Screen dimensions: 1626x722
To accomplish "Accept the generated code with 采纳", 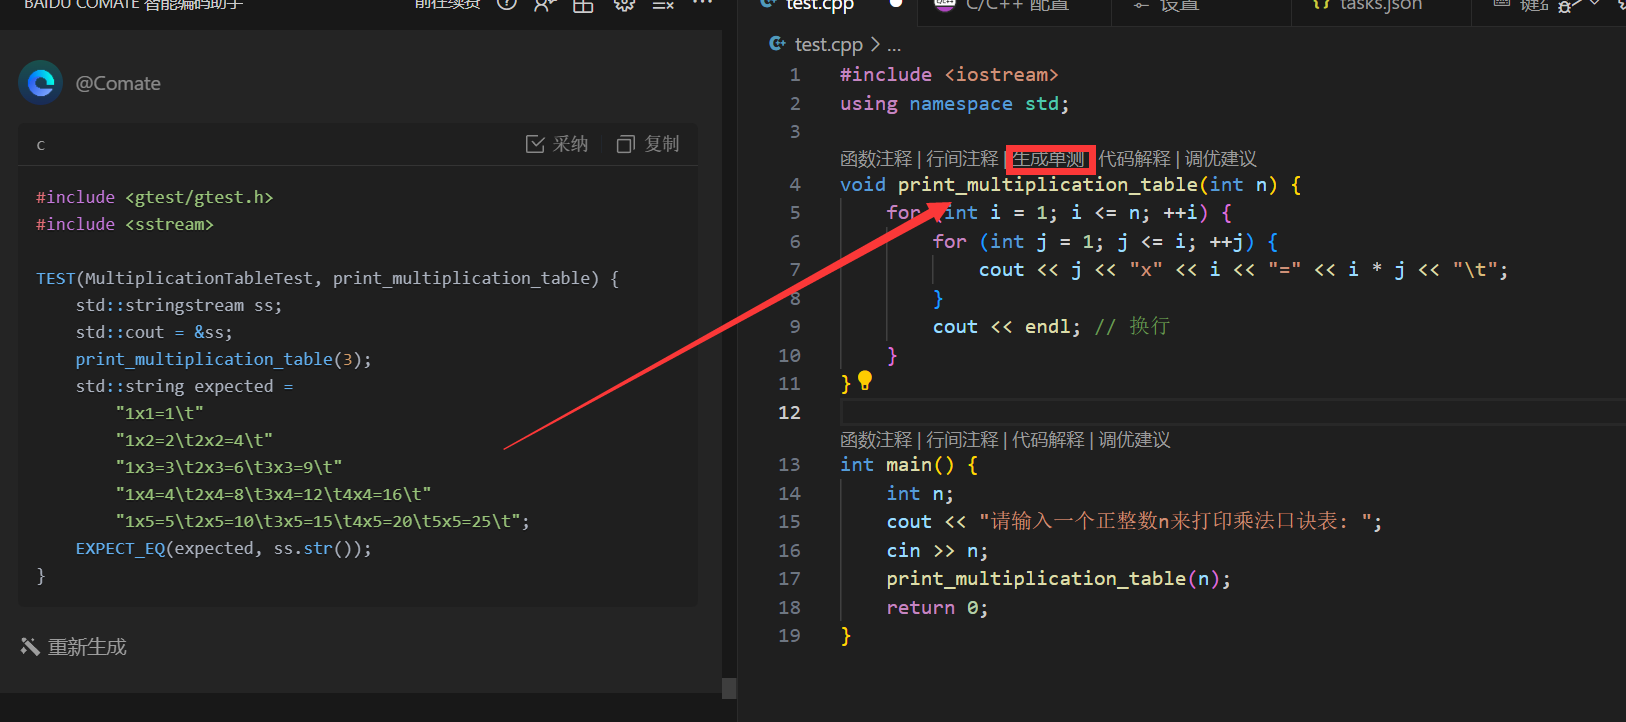I will [557, 144].
